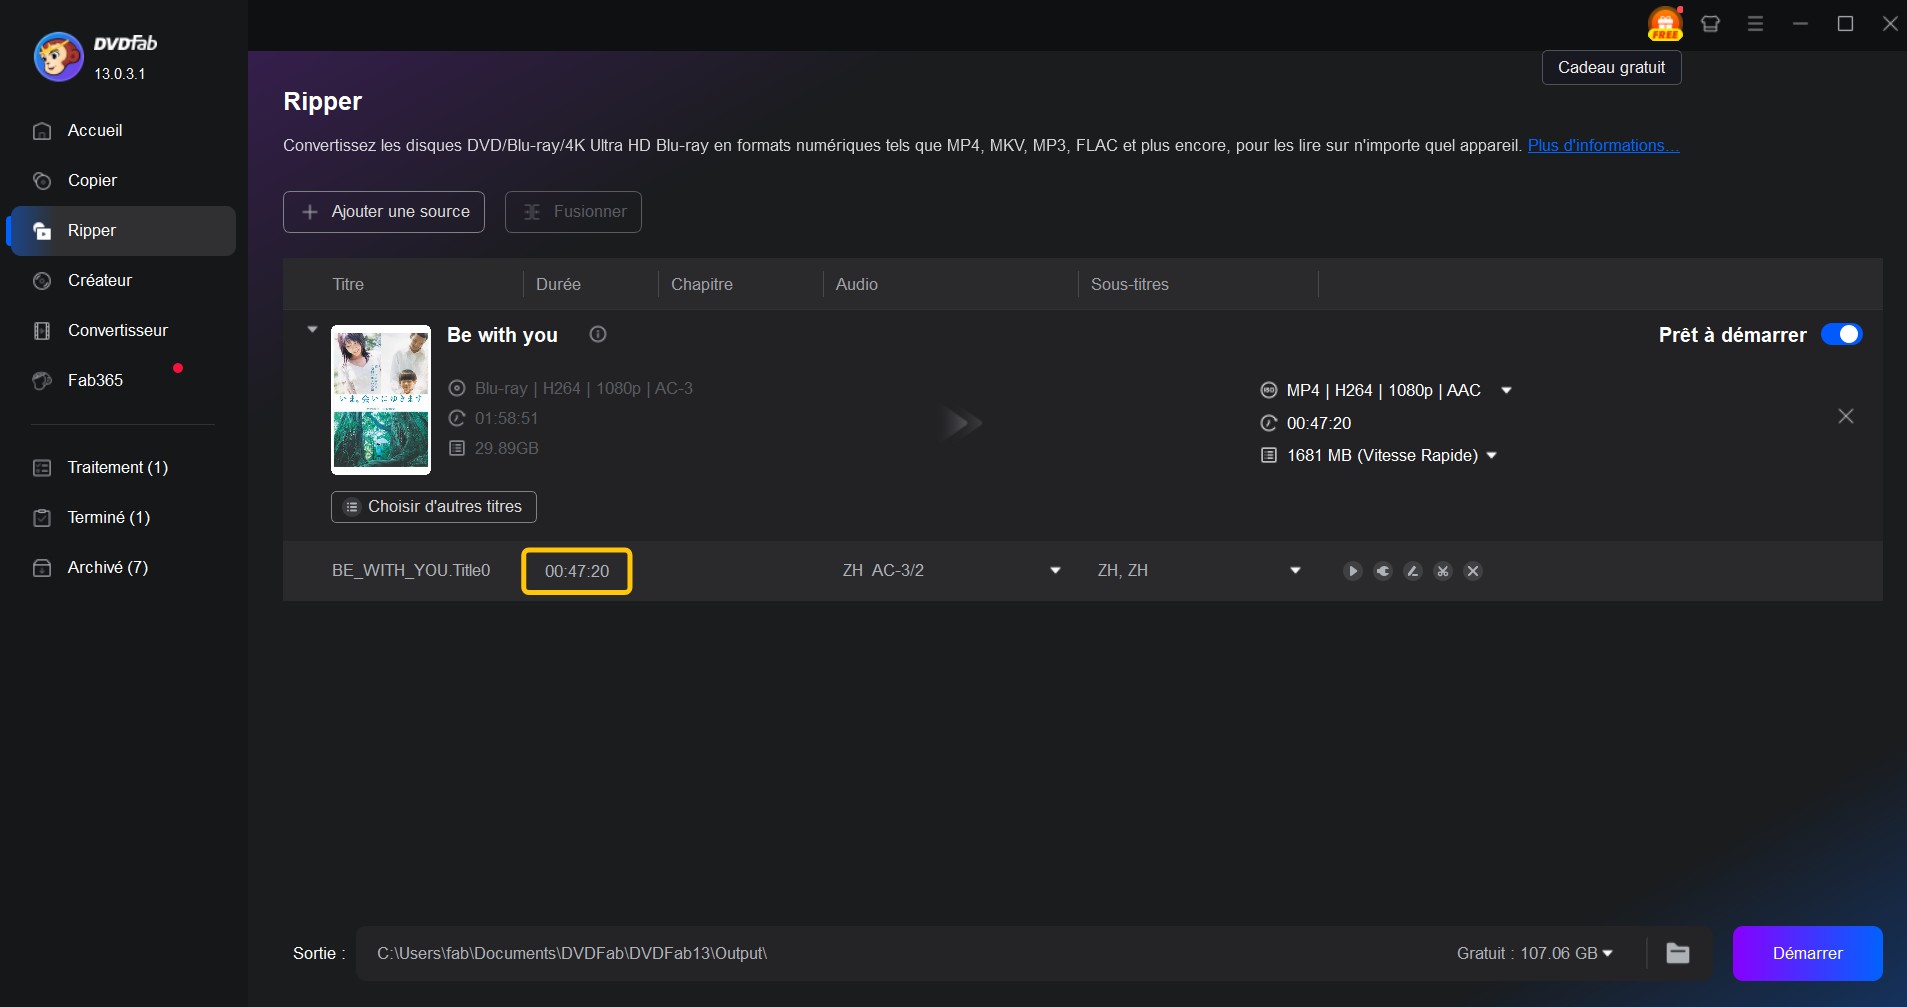The image size is (1907, 1007).
Task: Click the Be with you title text
Action: click(502, 335)
